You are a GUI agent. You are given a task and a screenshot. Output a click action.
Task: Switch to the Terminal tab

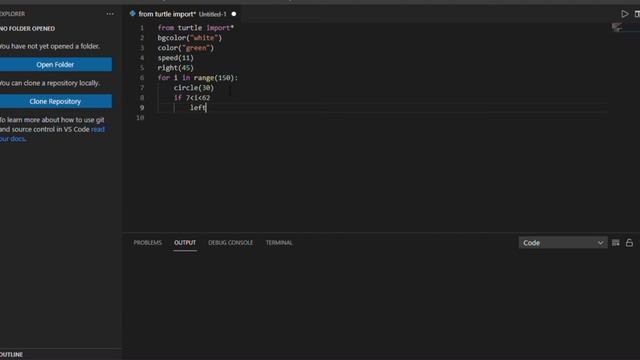tap(279, 242)
